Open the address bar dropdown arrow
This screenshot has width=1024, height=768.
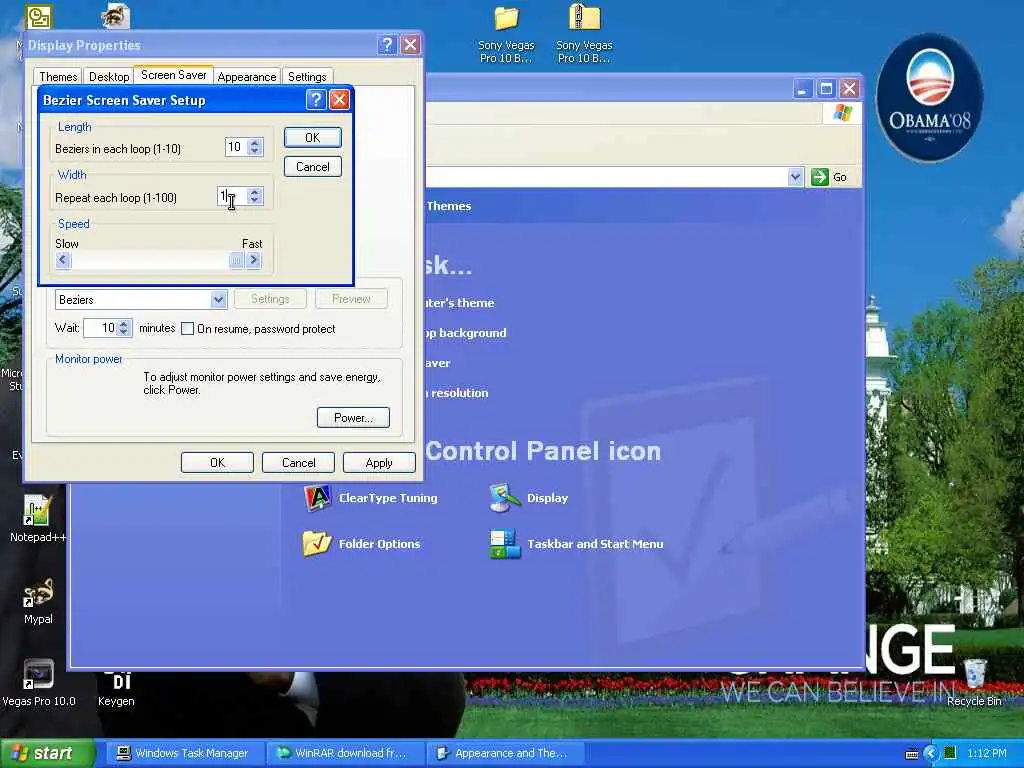(795, 177)
